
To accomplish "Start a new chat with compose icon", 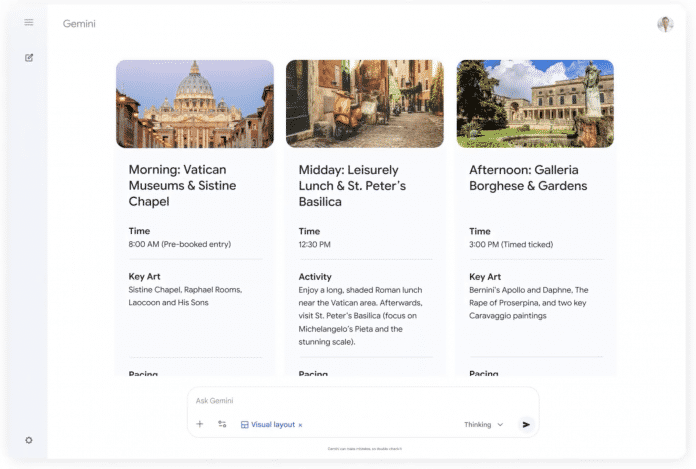I will [29, 58].
